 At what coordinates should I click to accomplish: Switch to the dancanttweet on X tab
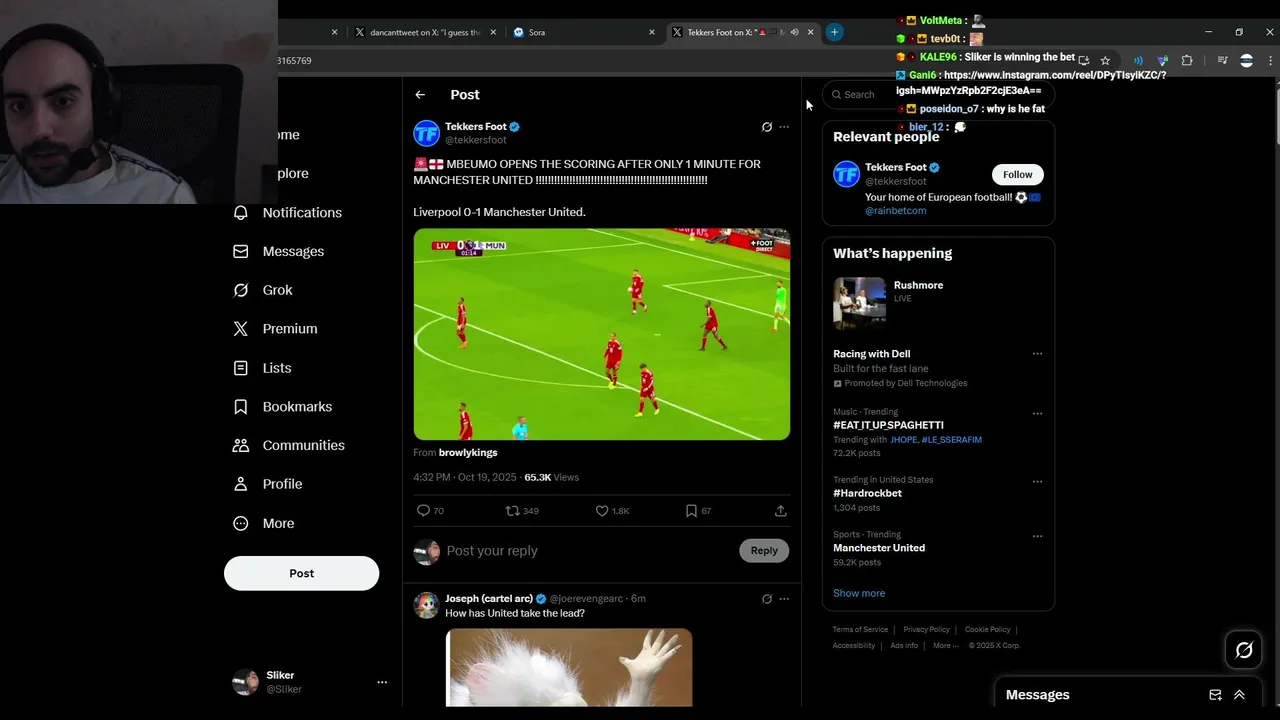tap(426, 32)
